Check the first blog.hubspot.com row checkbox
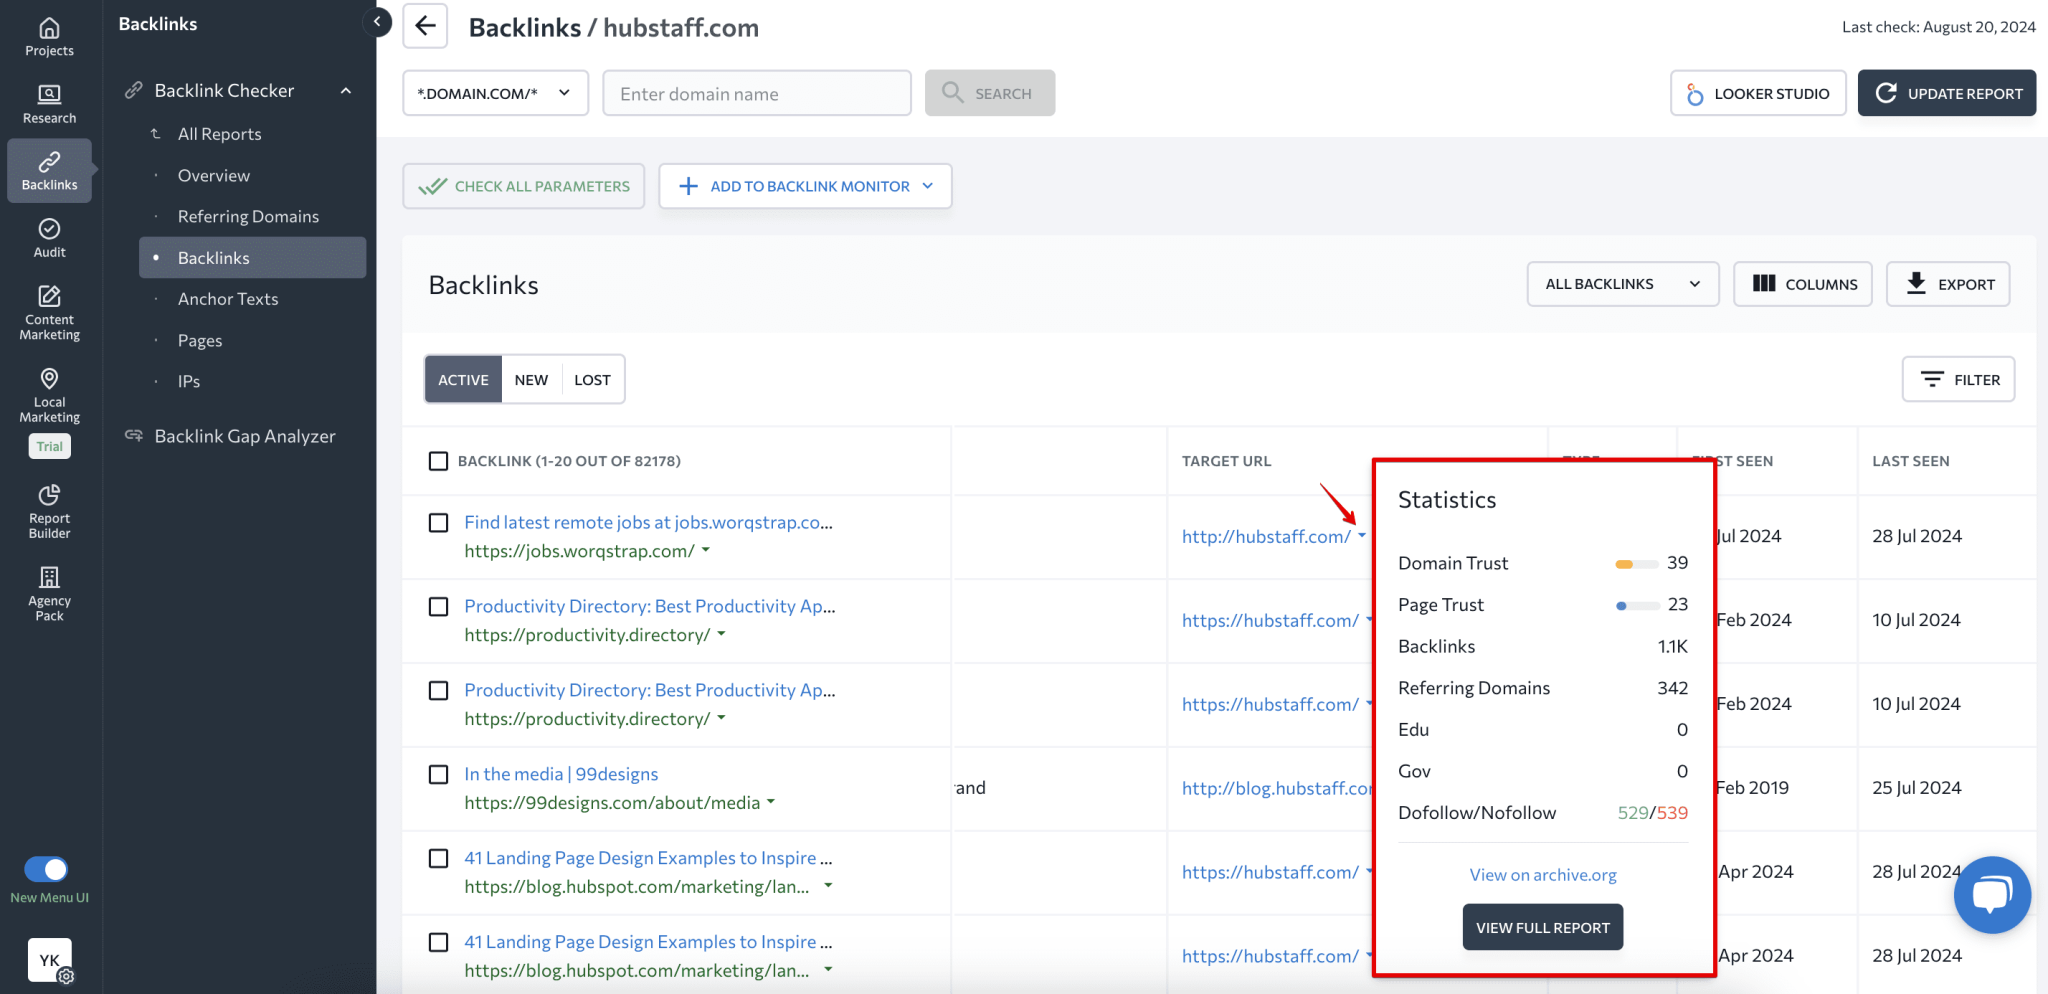The image size is (2048, 994). [438, 859]
